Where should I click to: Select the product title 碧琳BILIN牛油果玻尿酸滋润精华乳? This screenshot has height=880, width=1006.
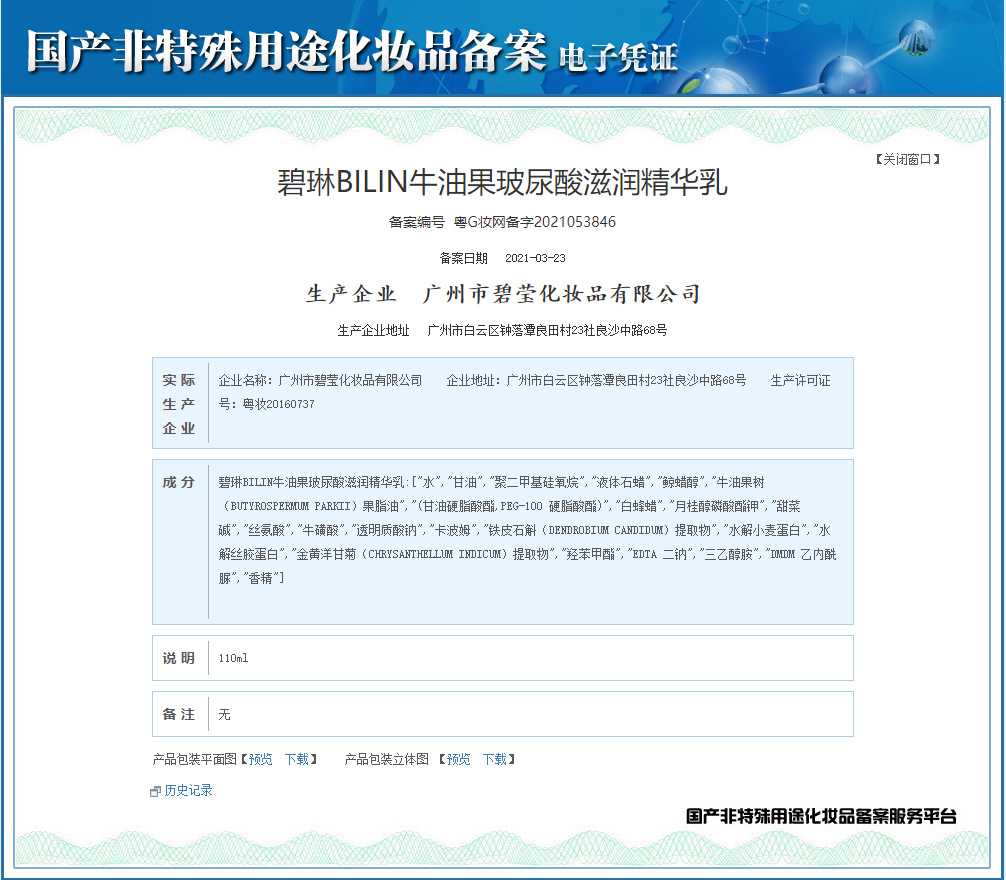pos(502,182)
